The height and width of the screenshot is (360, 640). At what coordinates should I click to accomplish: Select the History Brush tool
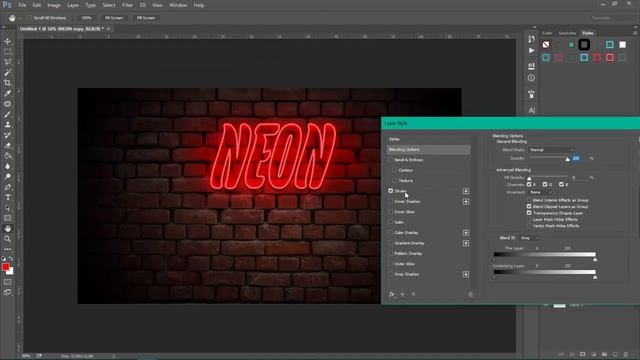click(x=8, y=135)
